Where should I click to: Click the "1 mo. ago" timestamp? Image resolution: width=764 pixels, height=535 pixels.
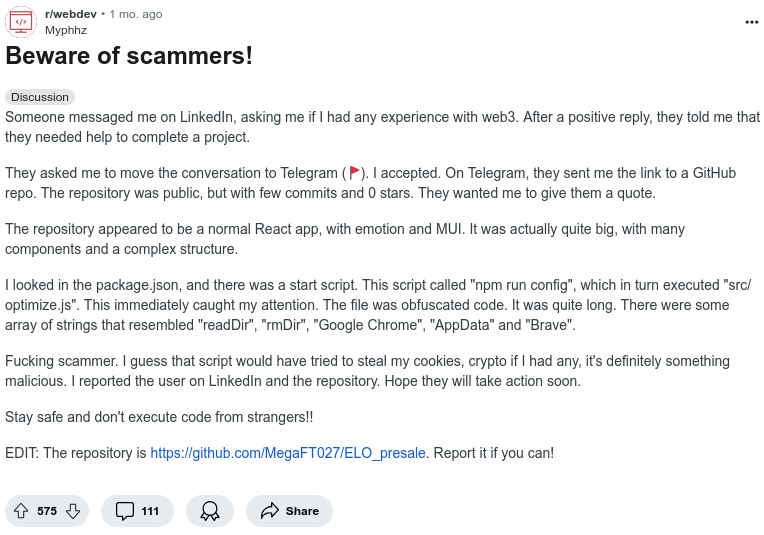click(136, 14)
